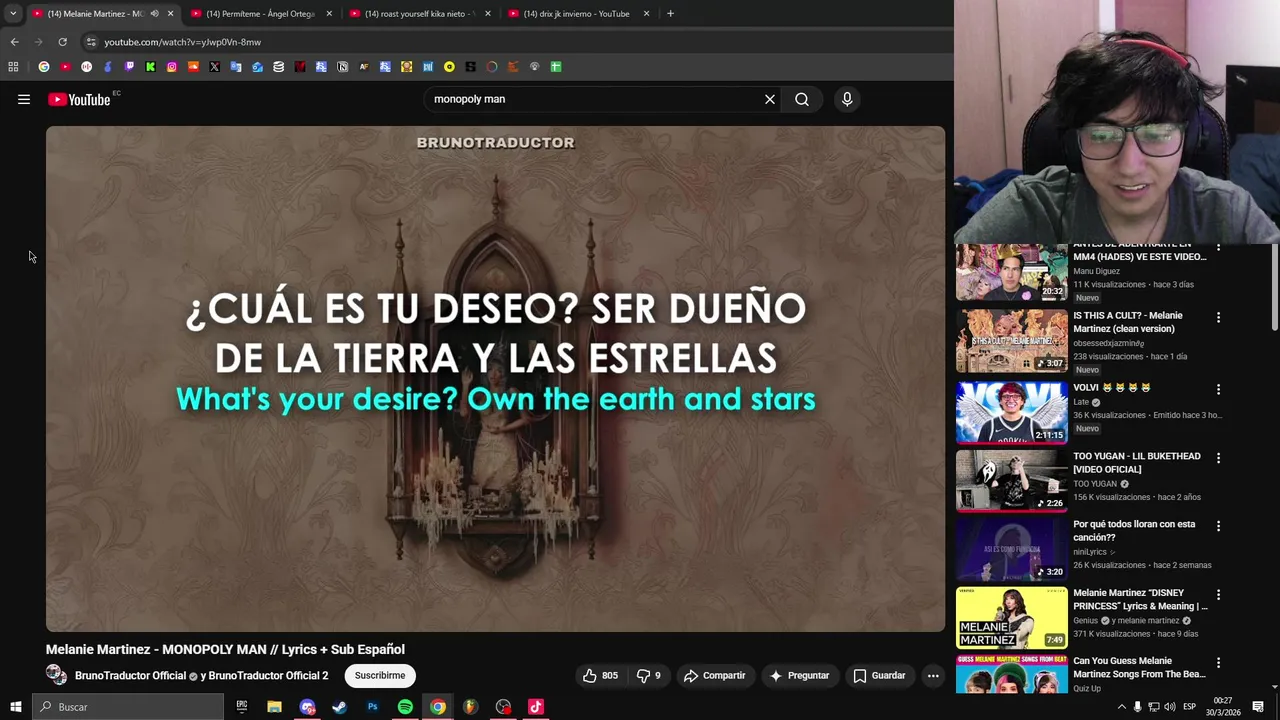Like the video with thumbs up 805
Image resolution: width=1280 pixels, height=720 pixels.
(x=601, y=676)
